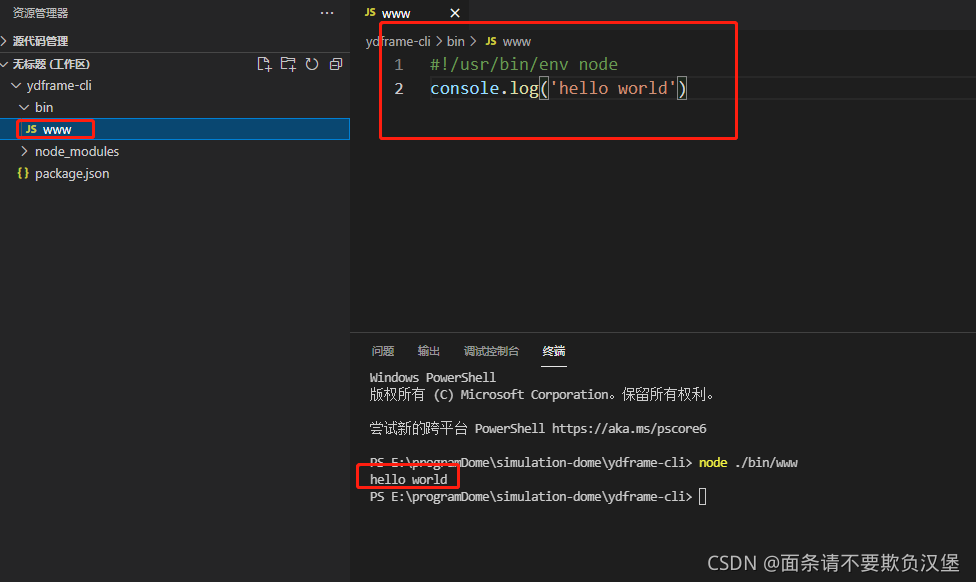Click the 资源管理器 explorer title

(40, 13)
